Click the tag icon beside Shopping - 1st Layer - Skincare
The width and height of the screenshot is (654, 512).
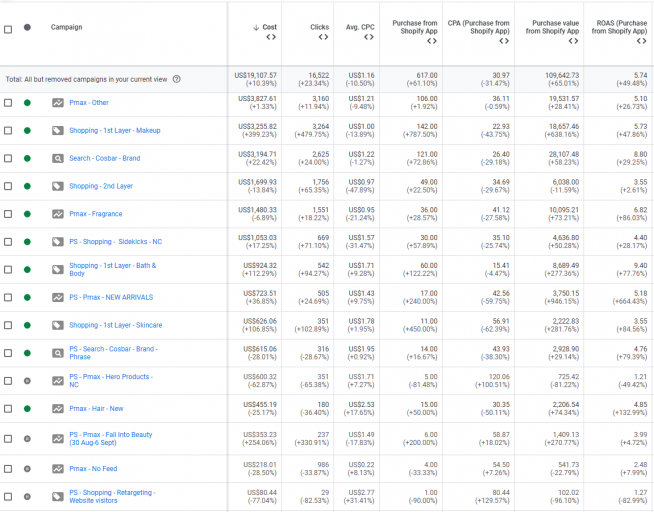(58, 325)
